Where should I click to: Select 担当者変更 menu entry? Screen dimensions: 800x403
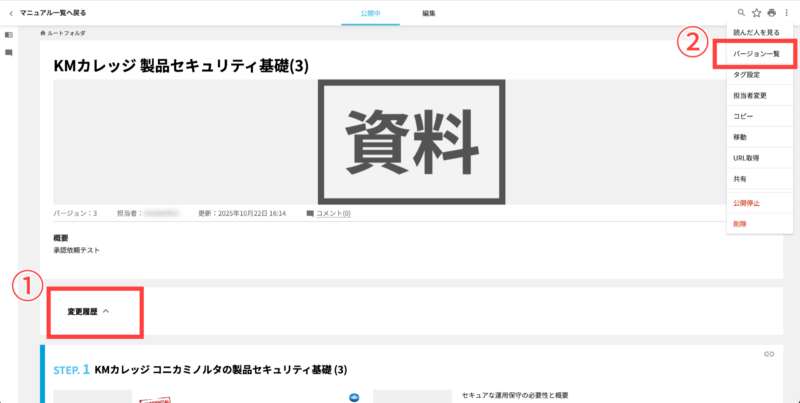point(760,95)
